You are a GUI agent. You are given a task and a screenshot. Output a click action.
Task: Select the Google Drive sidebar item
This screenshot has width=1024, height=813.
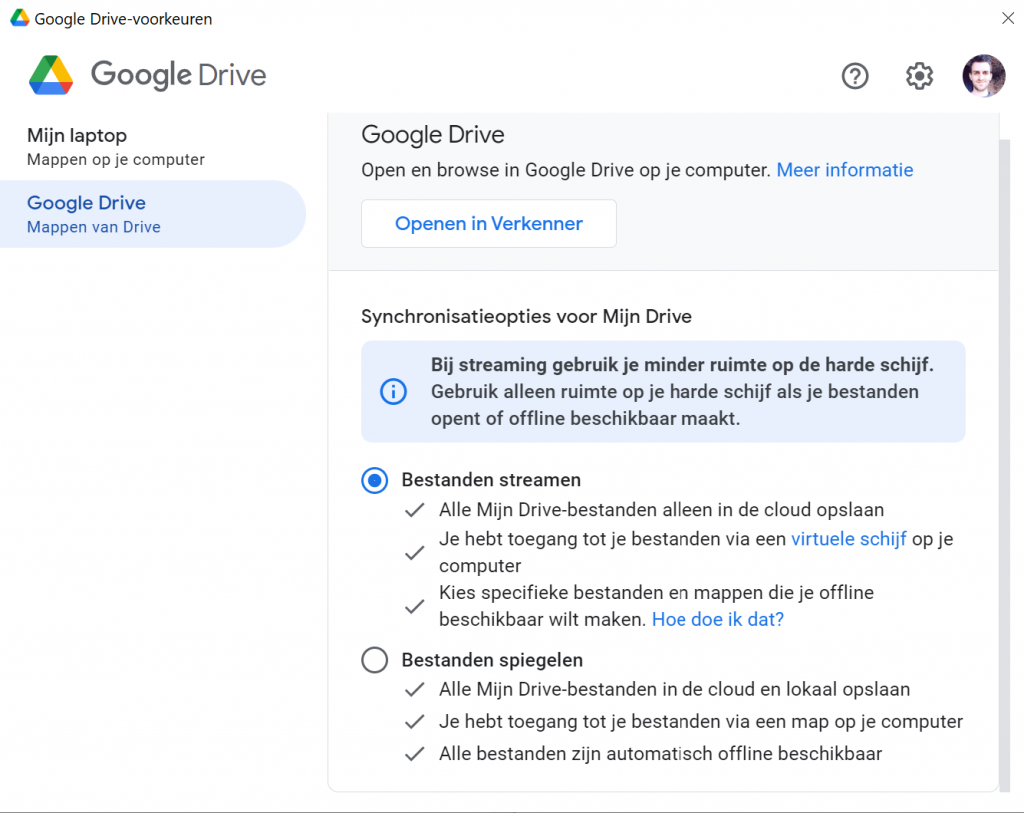coord(153,214)
